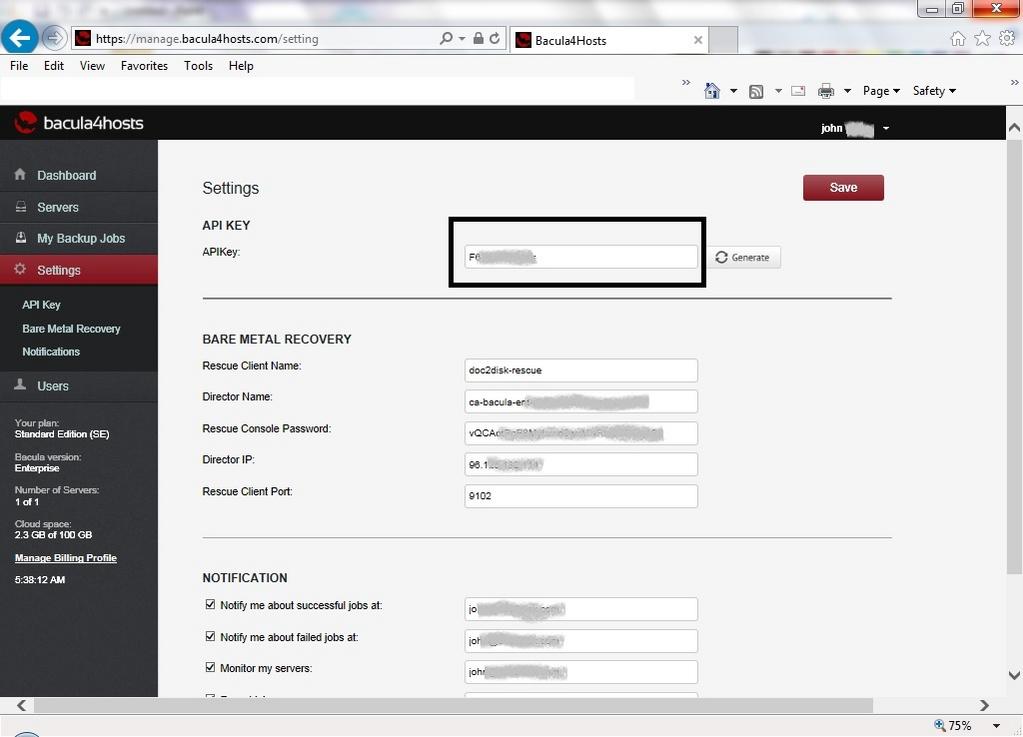Open the Manage Billing Profile link
The height and width of the screenshot is (737, 1023).
pyautogui.click(x=66, y=558)
